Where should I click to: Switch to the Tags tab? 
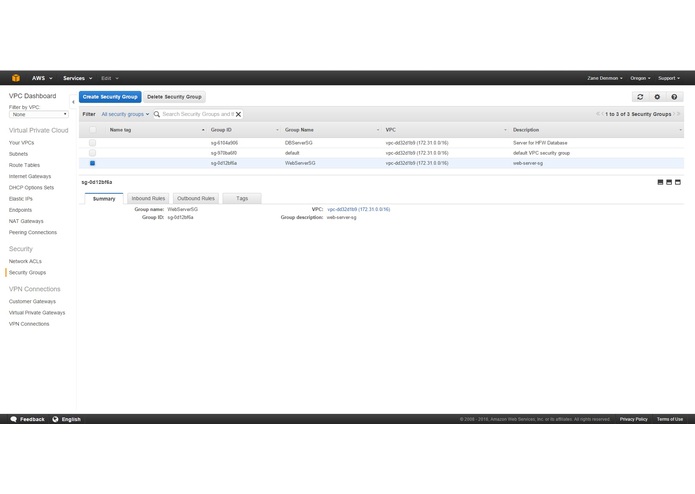(x=242, y=198)
